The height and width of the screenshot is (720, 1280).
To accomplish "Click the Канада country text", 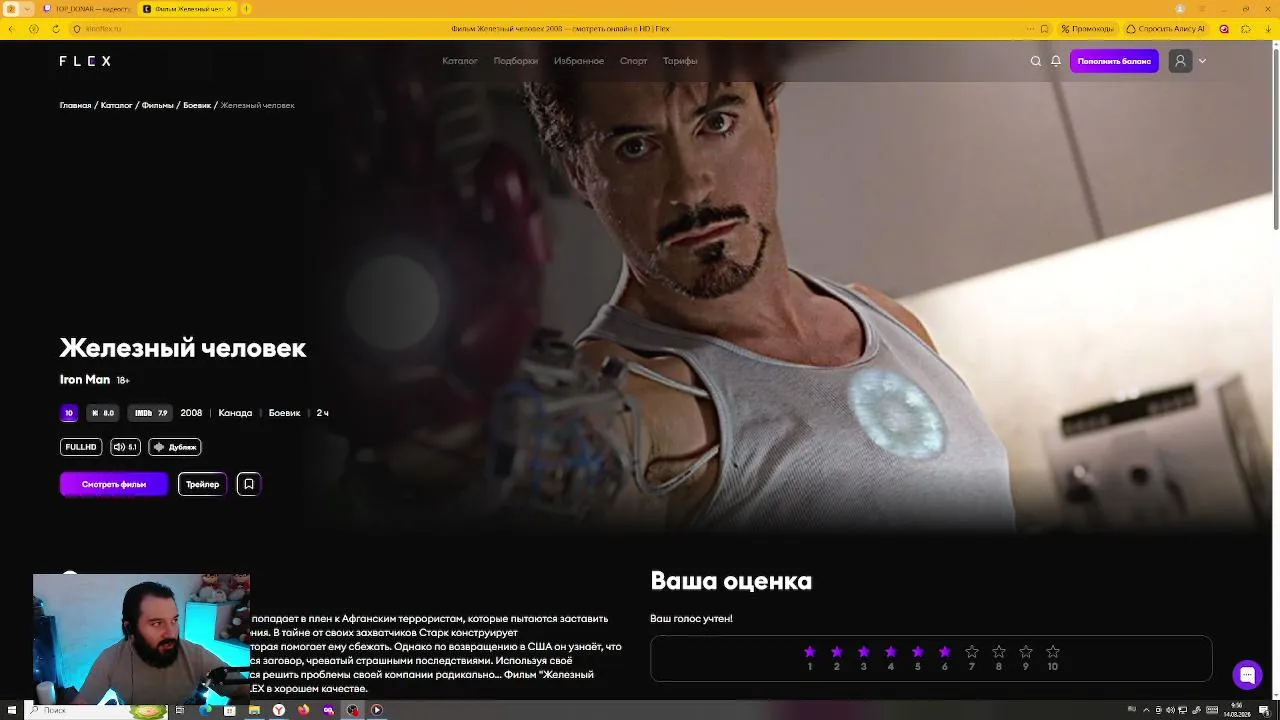I will (x=235, y=413).
